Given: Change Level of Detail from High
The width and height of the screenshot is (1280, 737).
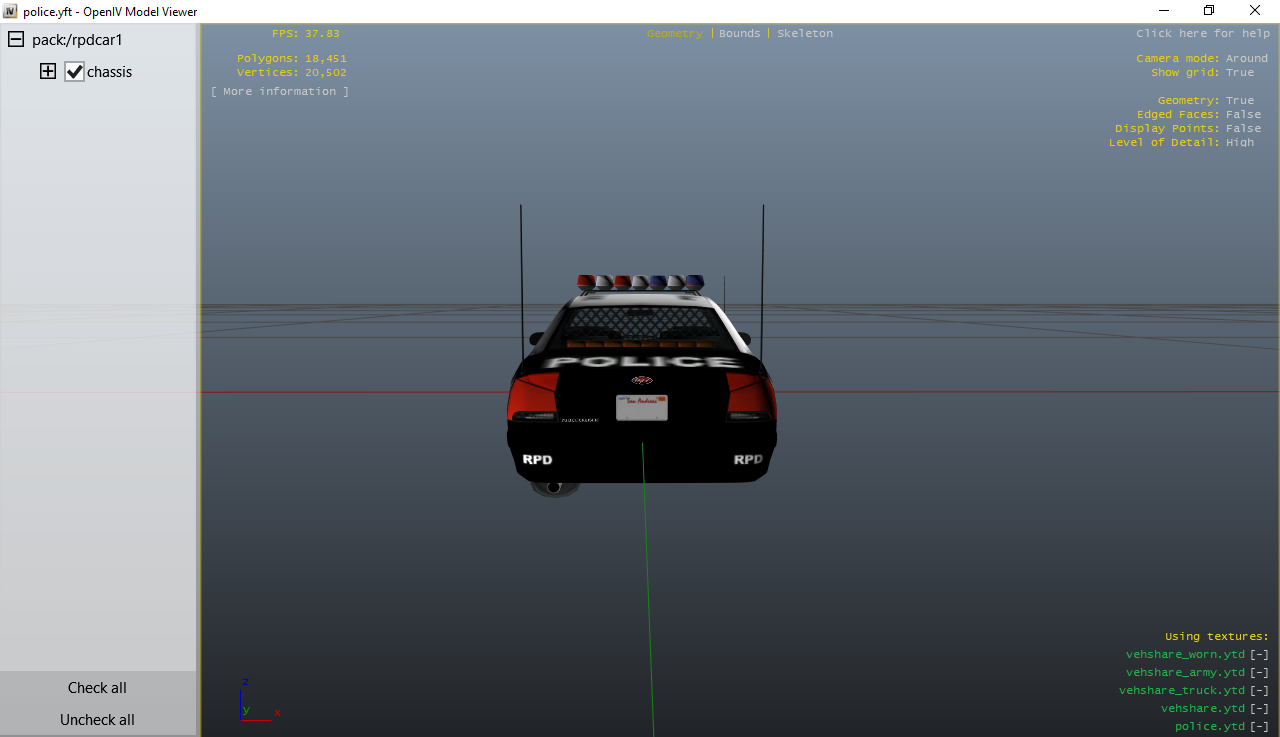Looking at the screenshot, I should click(x=1240, y=143).
